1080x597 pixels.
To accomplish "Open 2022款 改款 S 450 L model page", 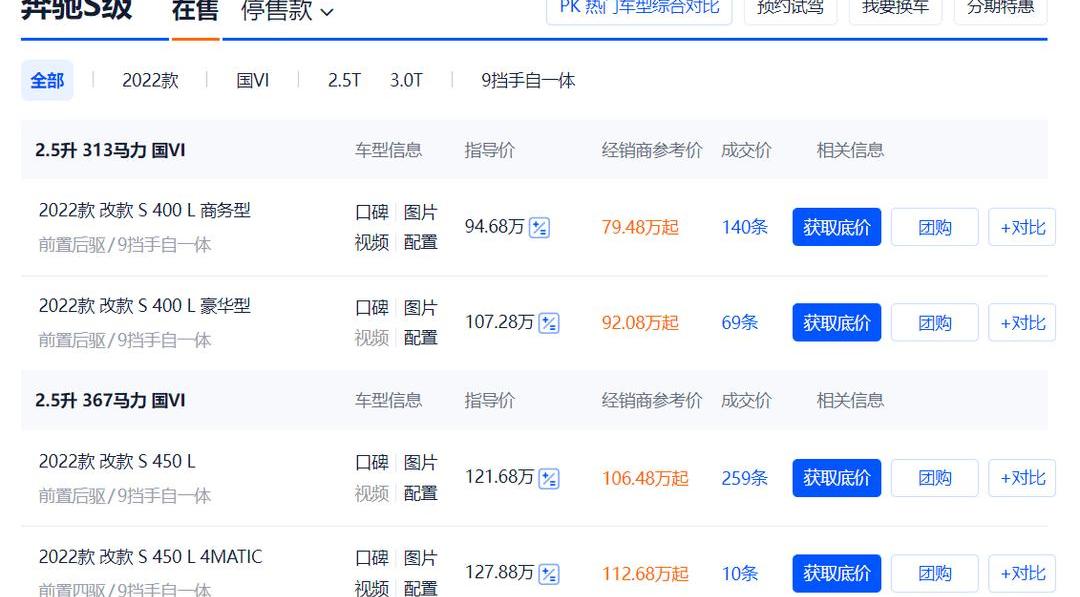I will (117, 461).
